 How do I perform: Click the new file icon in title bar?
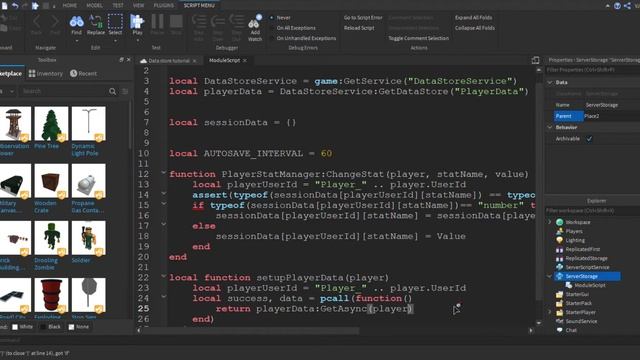click(x=4, y=5)
